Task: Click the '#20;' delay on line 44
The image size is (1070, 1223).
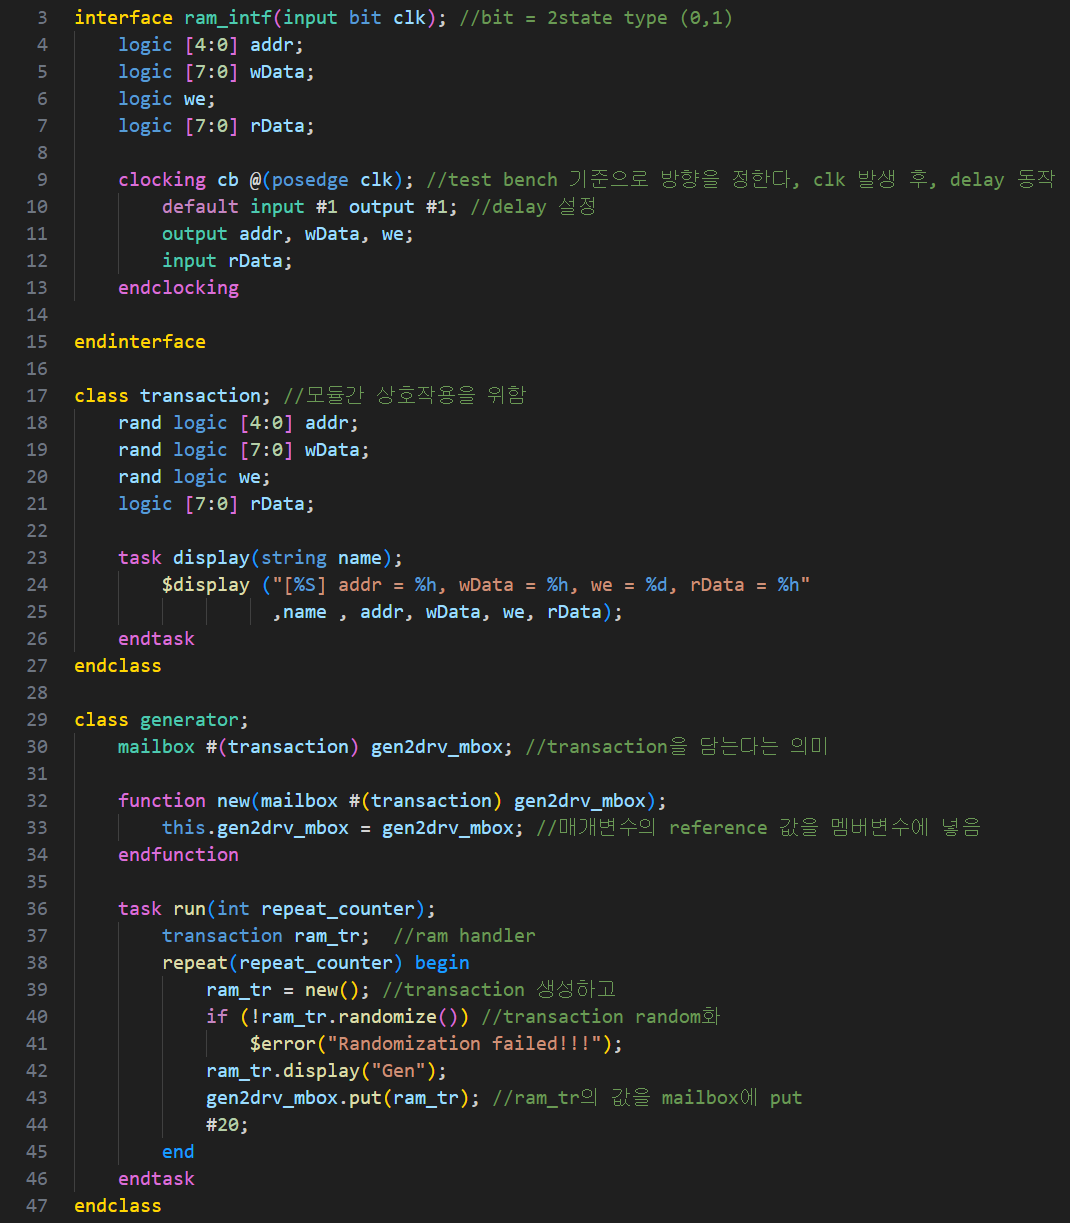Action: coord(228,1125)
